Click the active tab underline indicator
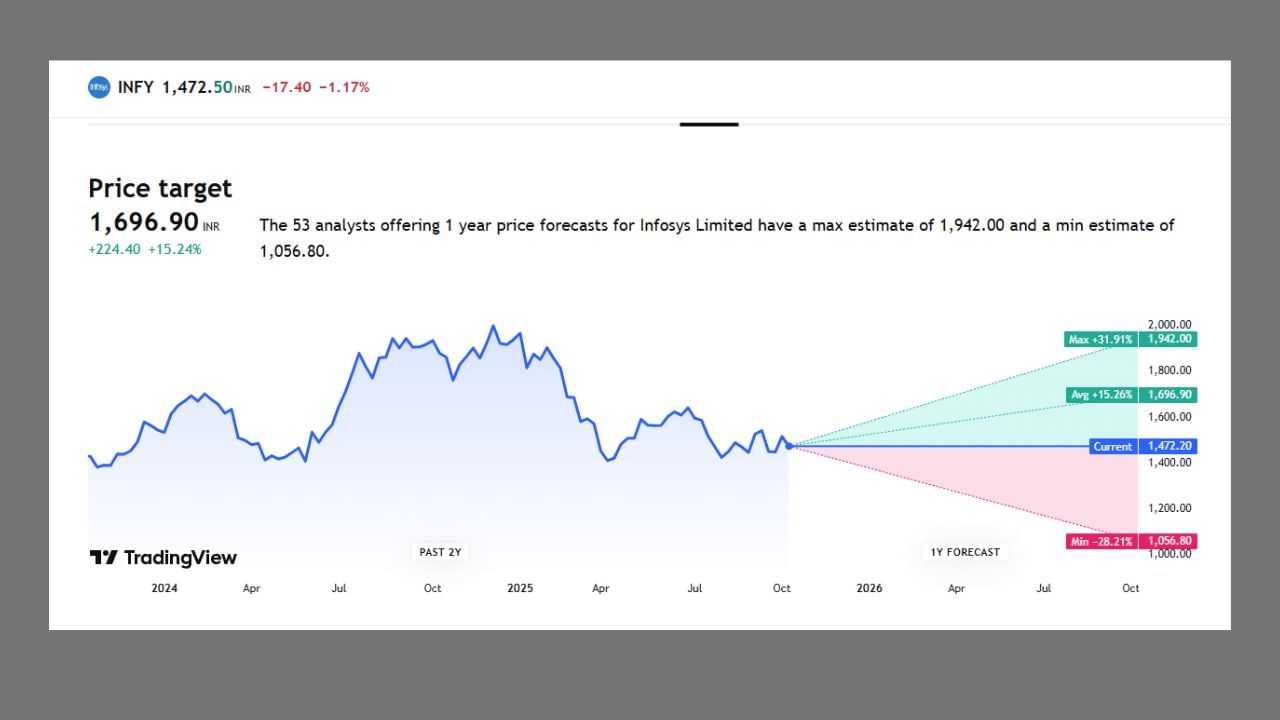This screenshot has width=1280, height=720. pyautogui.click(x=709, y=124)
